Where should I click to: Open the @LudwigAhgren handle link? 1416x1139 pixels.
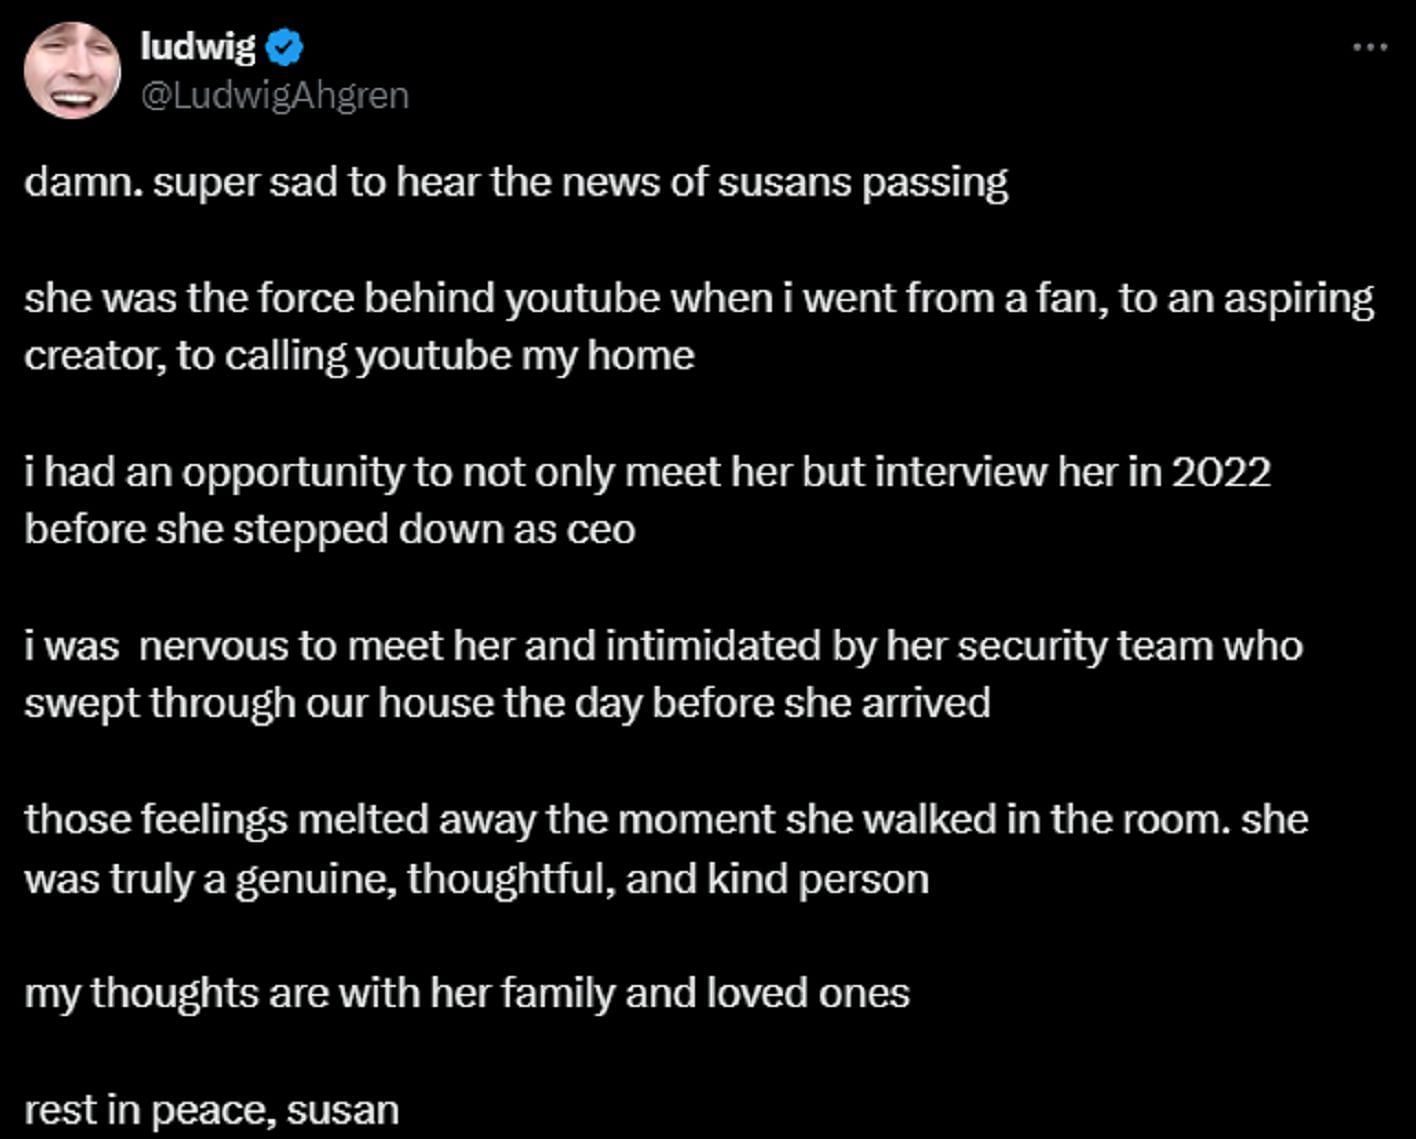[275, 95]
